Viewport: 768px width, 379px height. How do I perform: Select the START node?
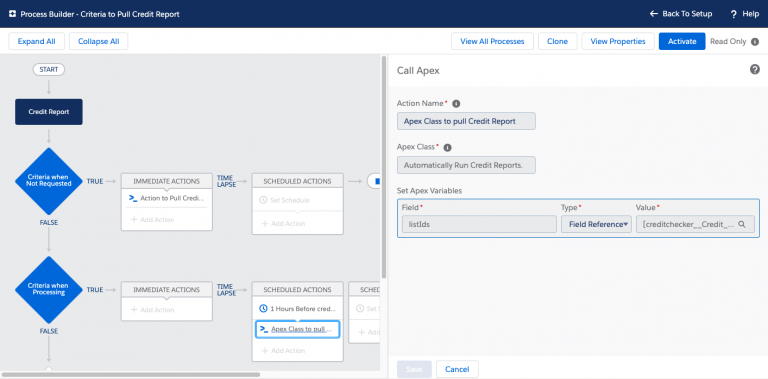pyautogui.click(x=48, y=70)
